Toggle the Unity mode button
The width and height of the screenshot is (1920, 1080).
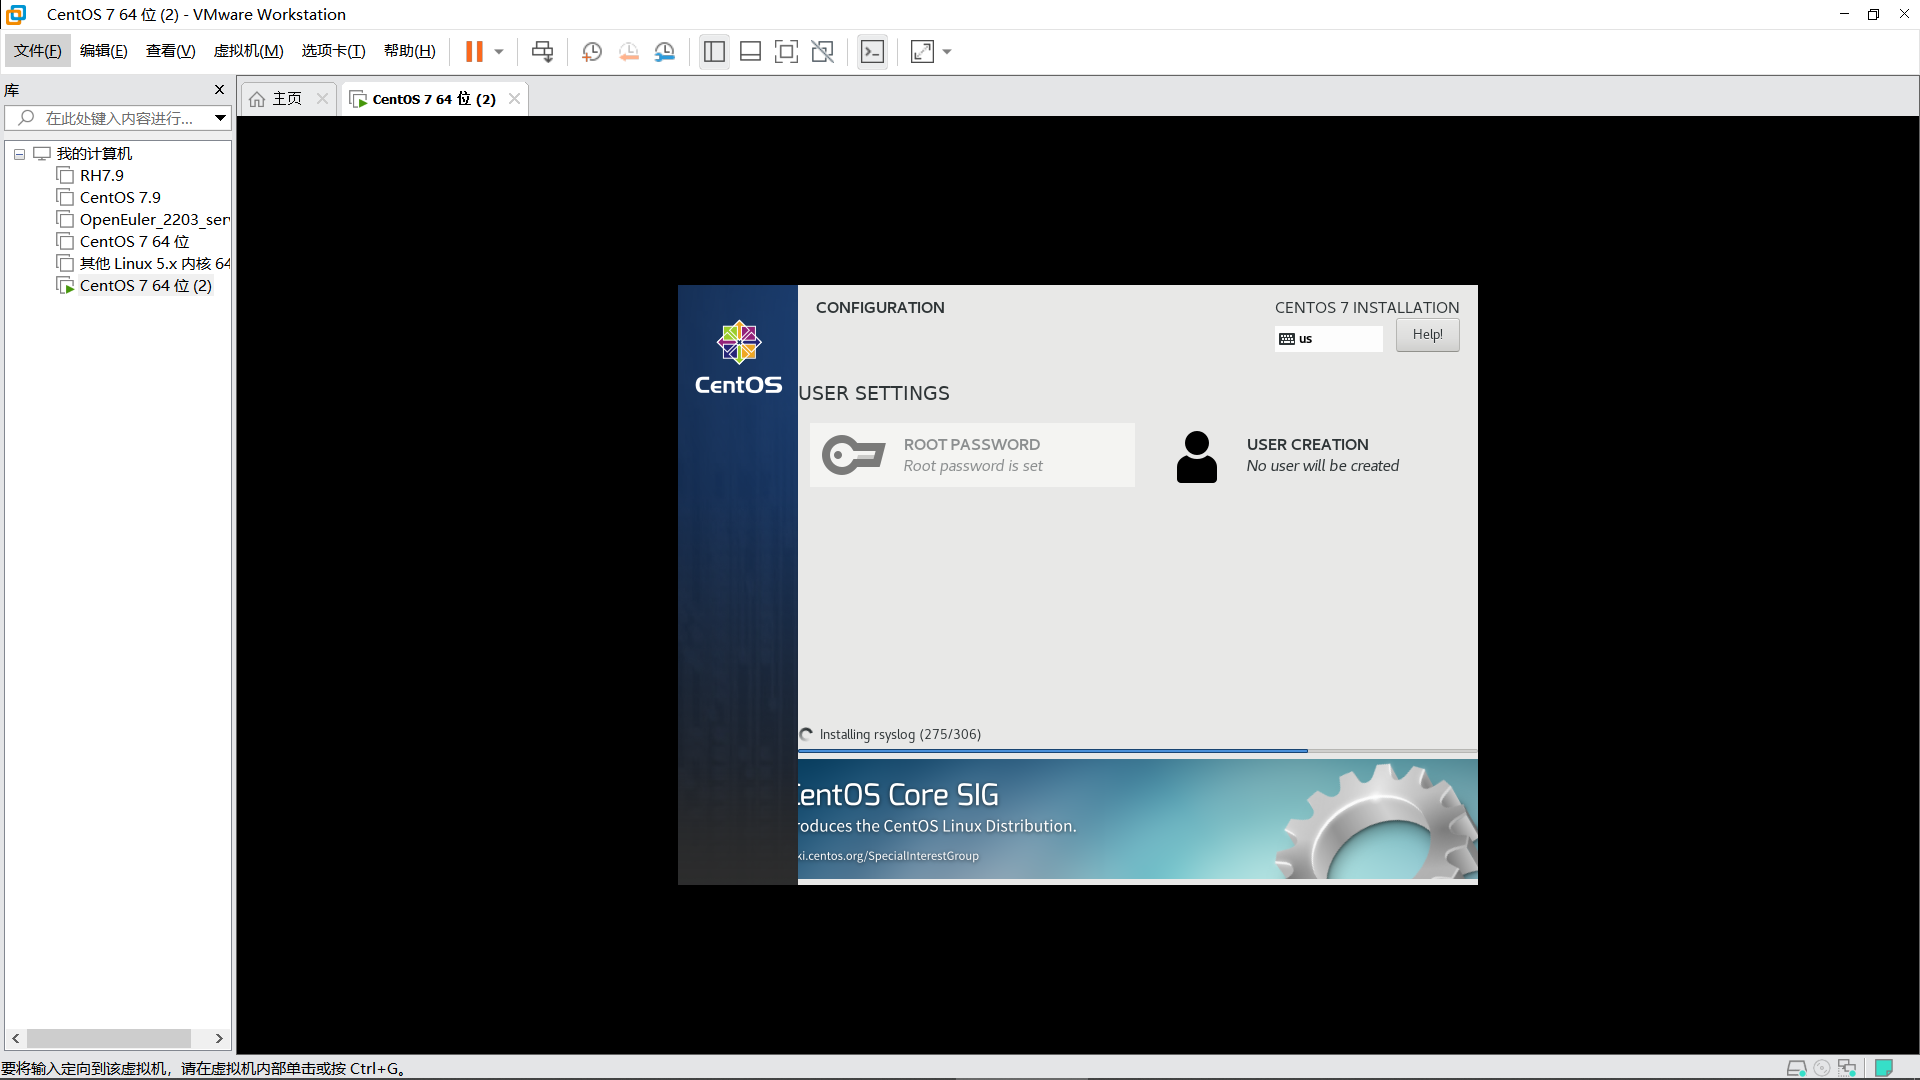(822, 52)
